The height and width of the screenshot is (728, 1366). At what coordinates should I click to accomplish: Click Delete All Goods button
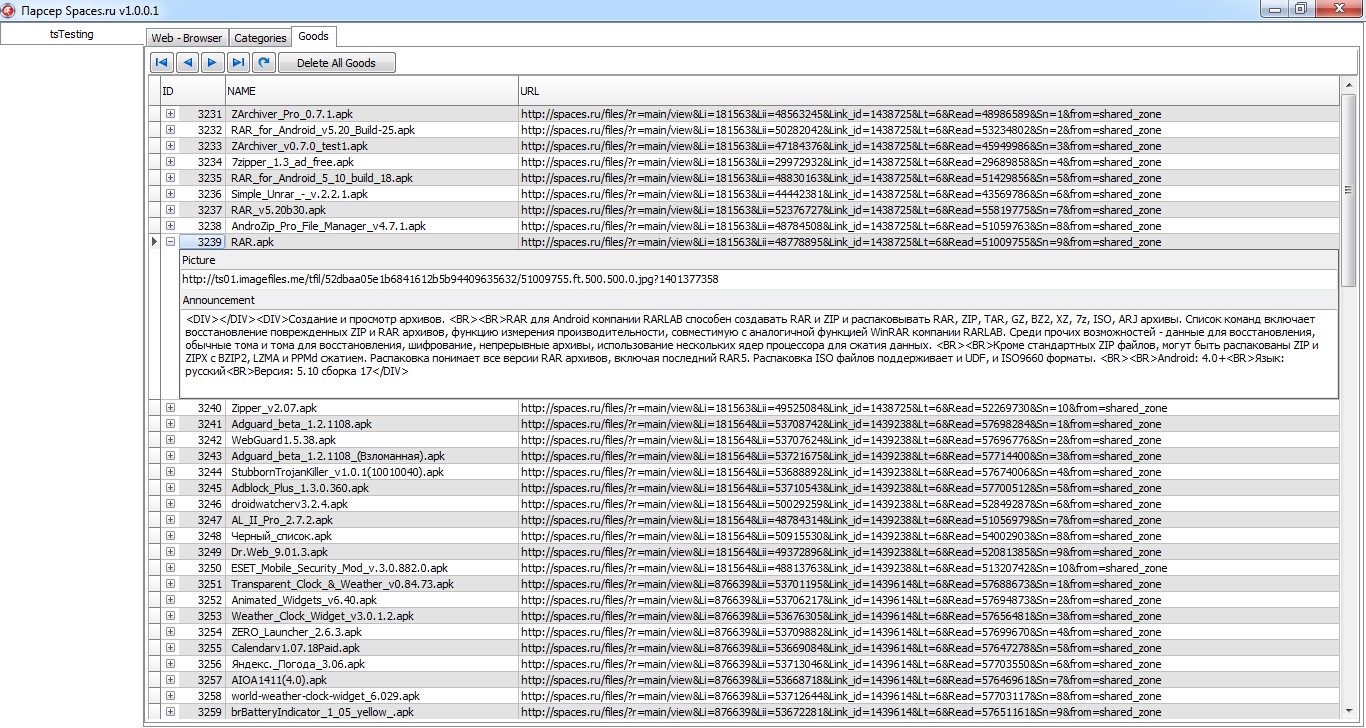tap(337, 63)
